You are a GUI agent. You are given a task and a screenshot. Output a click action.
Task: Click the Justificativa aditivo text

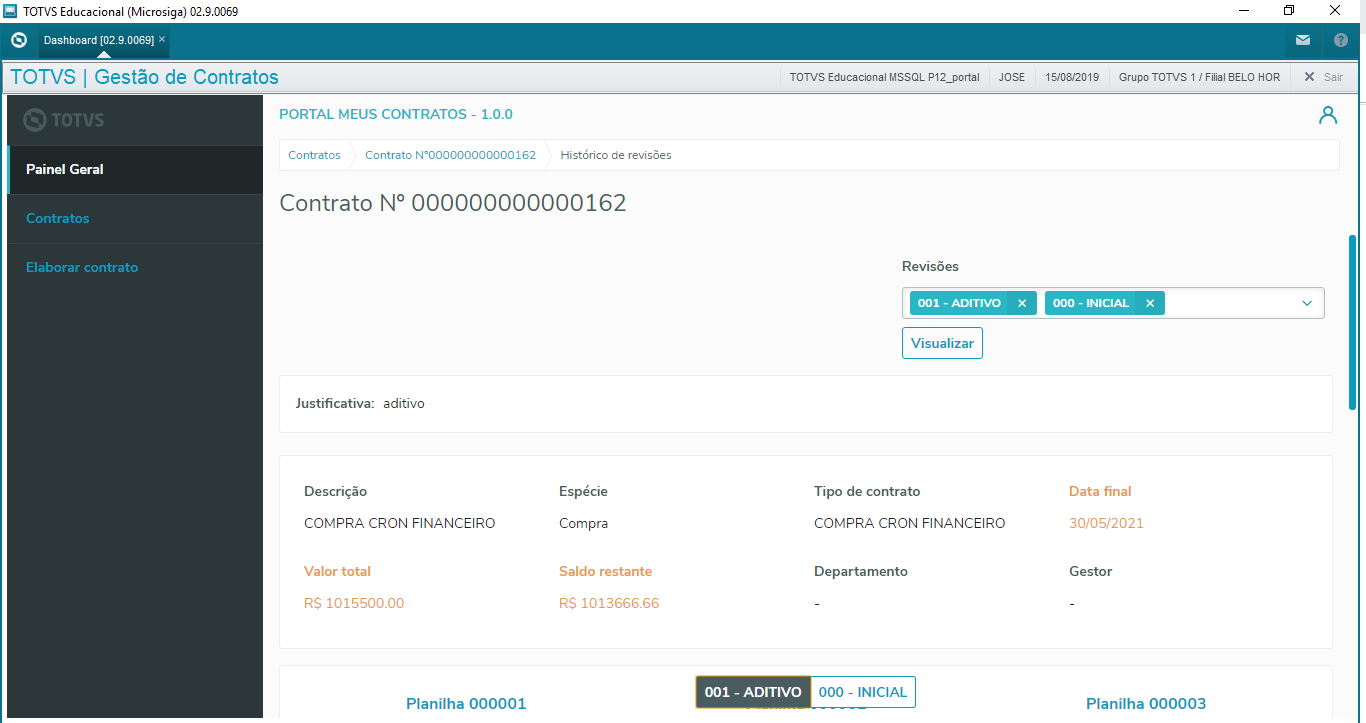[x=404, y=403]
